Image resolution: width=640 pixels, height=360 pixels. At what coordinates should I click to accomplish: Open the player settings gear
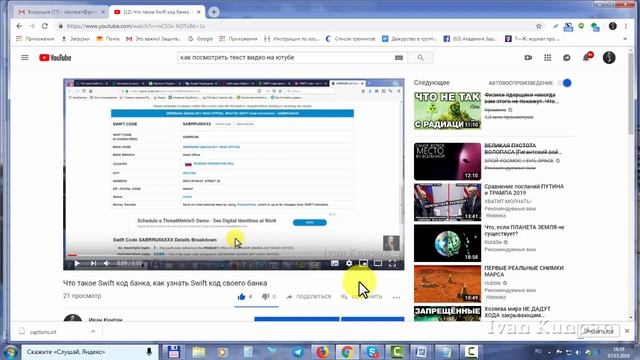349,263
